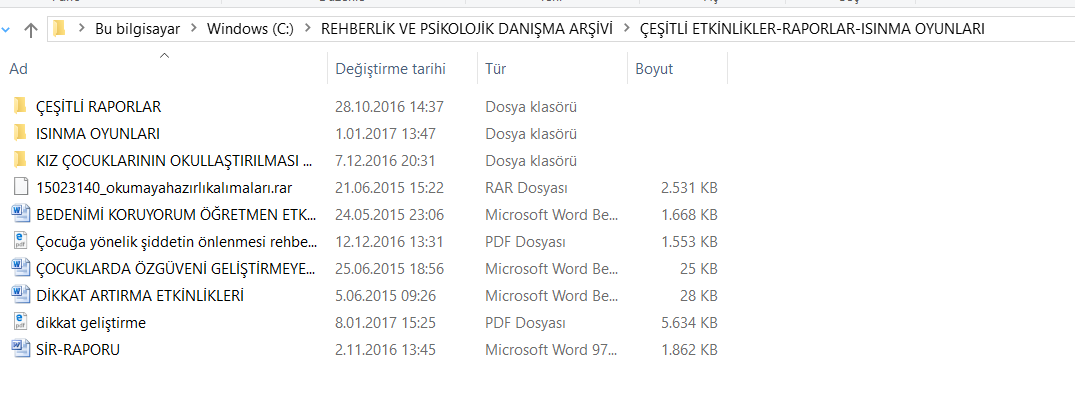Click the up arrow navigation button

[30, 29]
